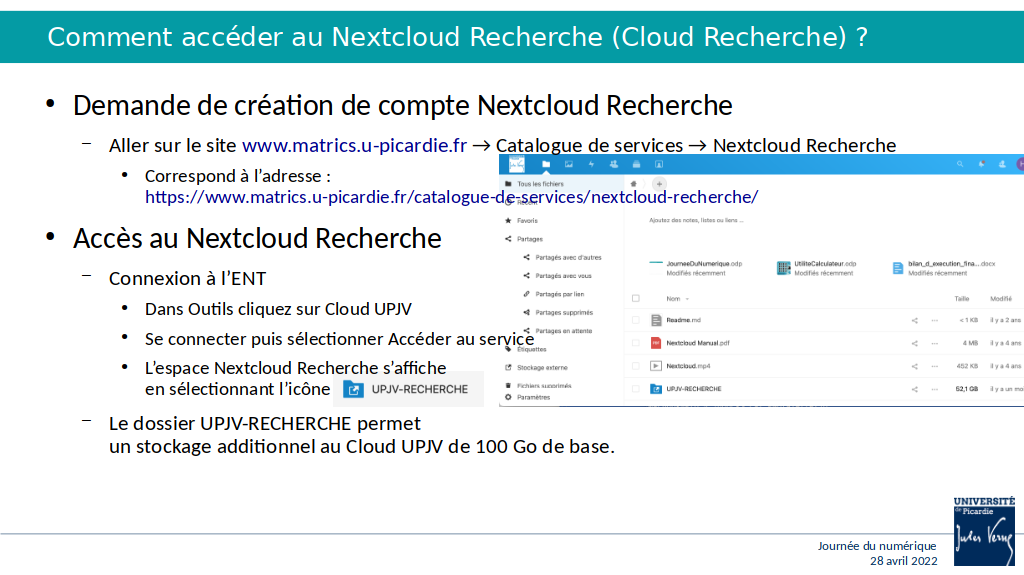Viewport: 1024px width, 575px height.
Task: Select Partagés par lien in sidebar
Action: (x=560, y=294)
